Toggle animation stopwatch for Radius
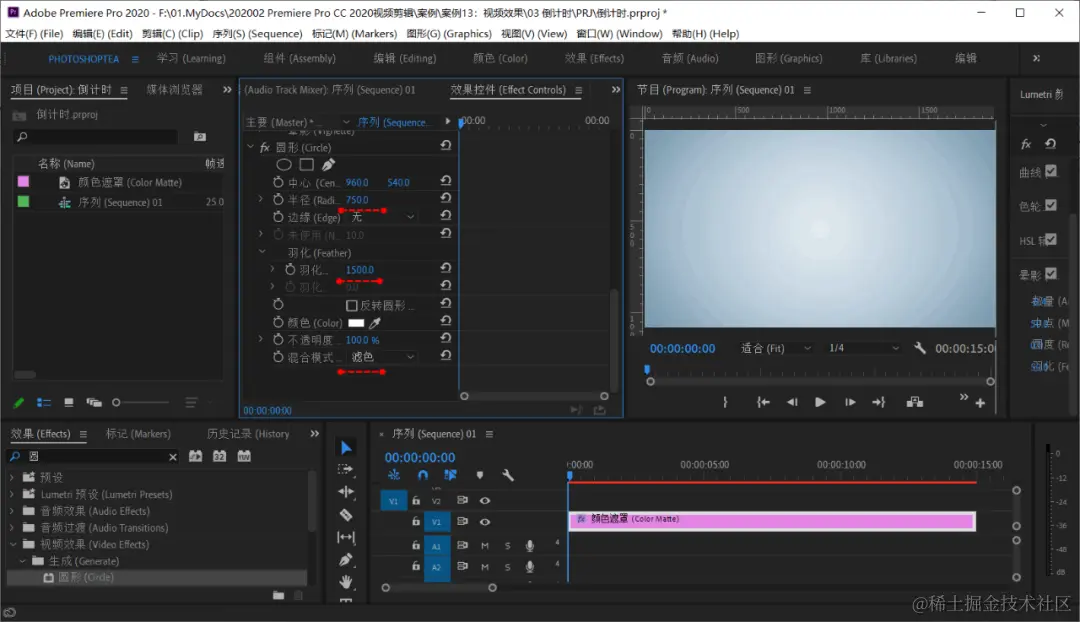The width and height of the screenshot is (1080, 622). tap(278, 199)
